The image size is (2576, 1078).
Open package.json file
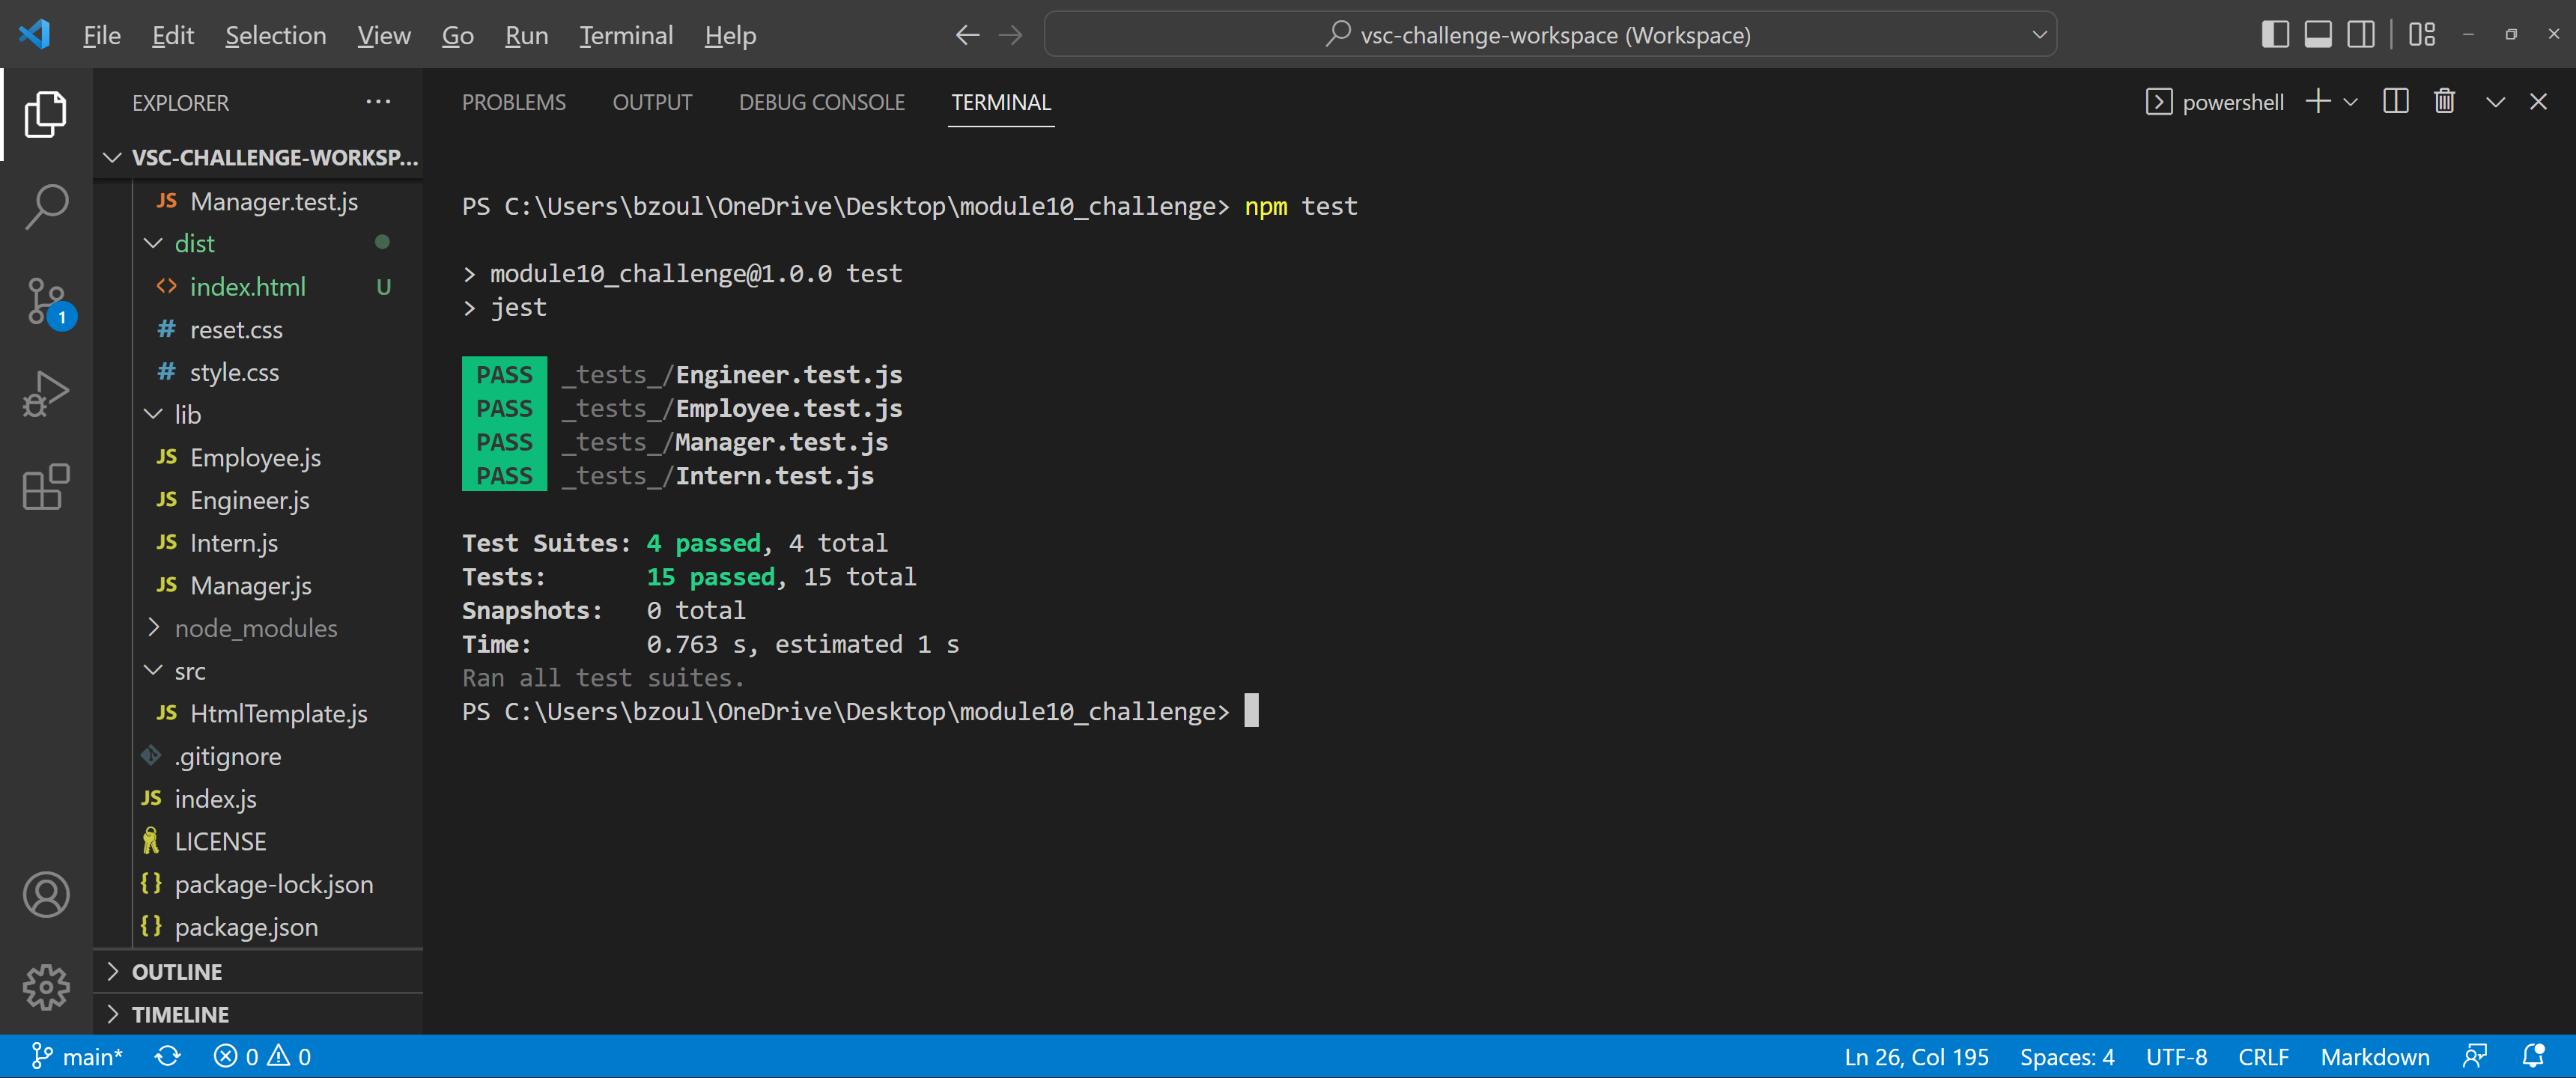click(x=258, y=927)
